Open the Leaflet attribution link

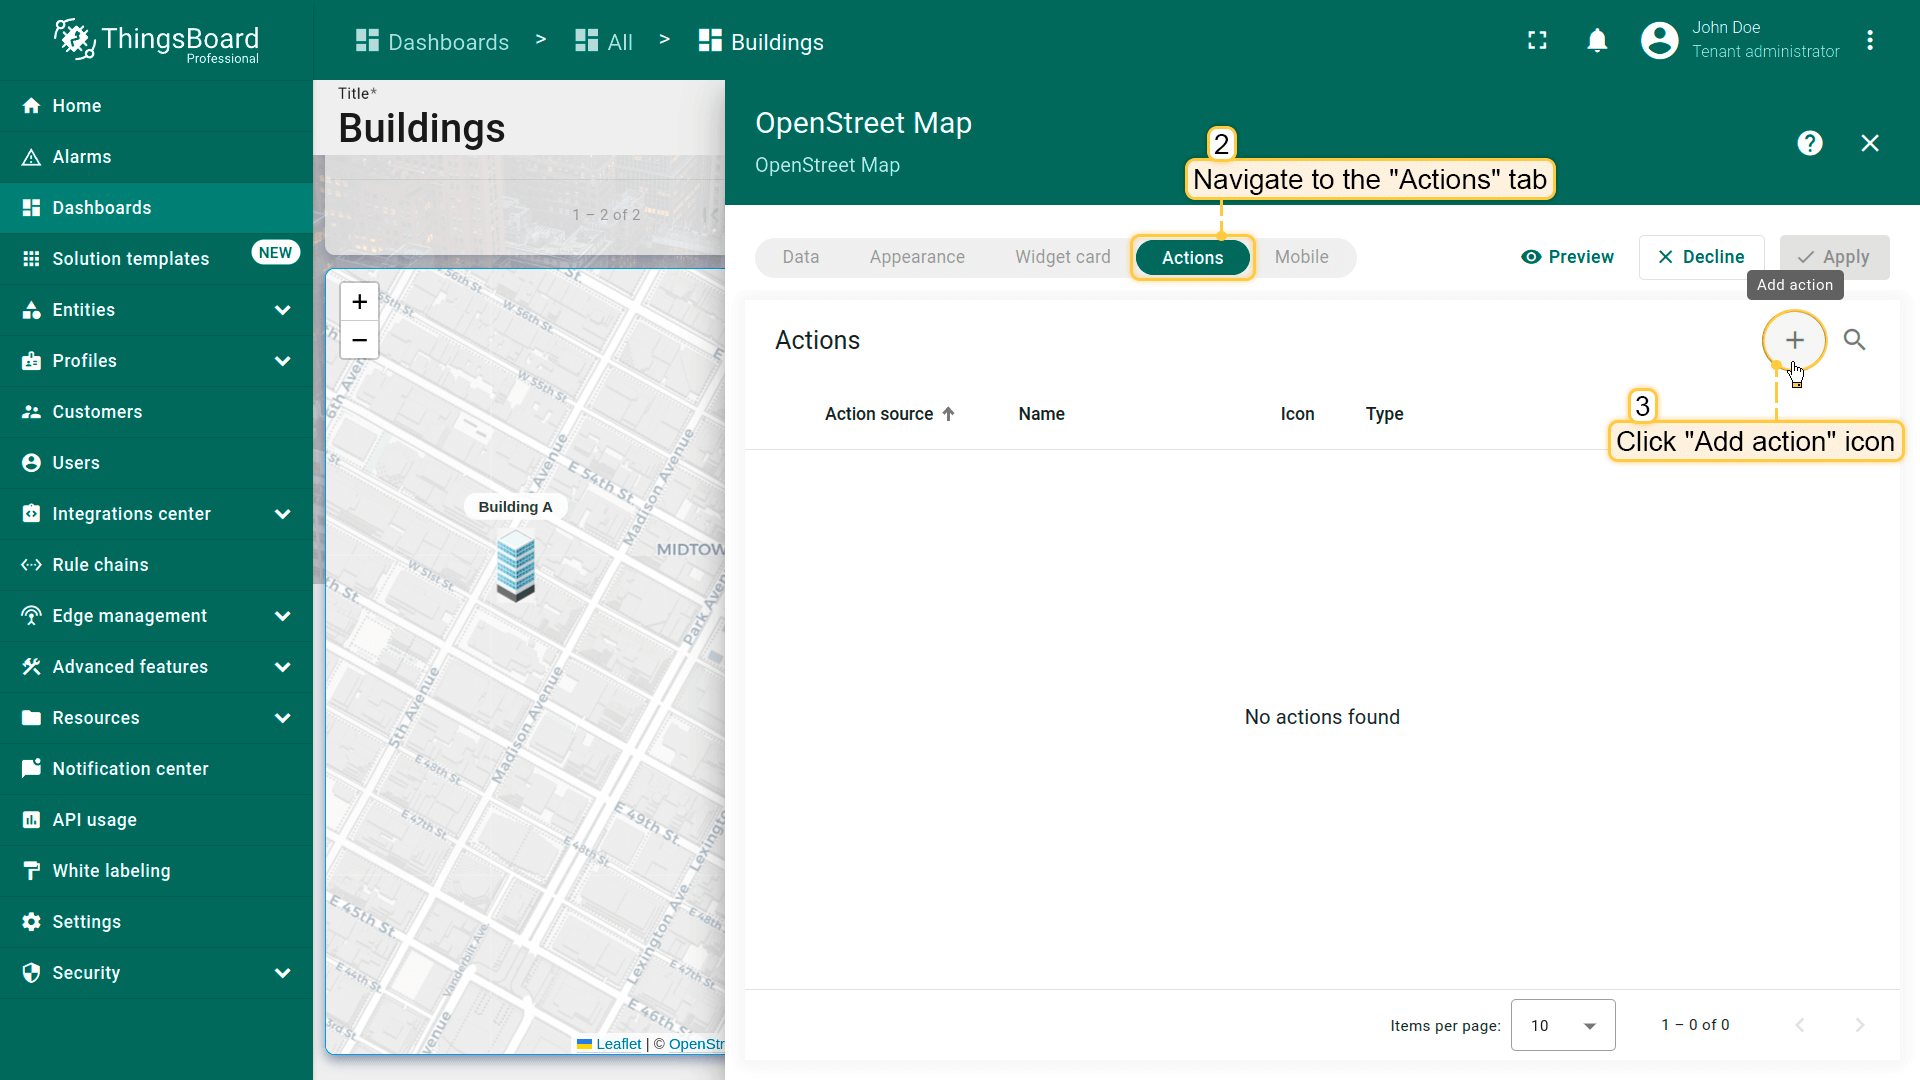pyautogui.click(x=618, y=1044)
